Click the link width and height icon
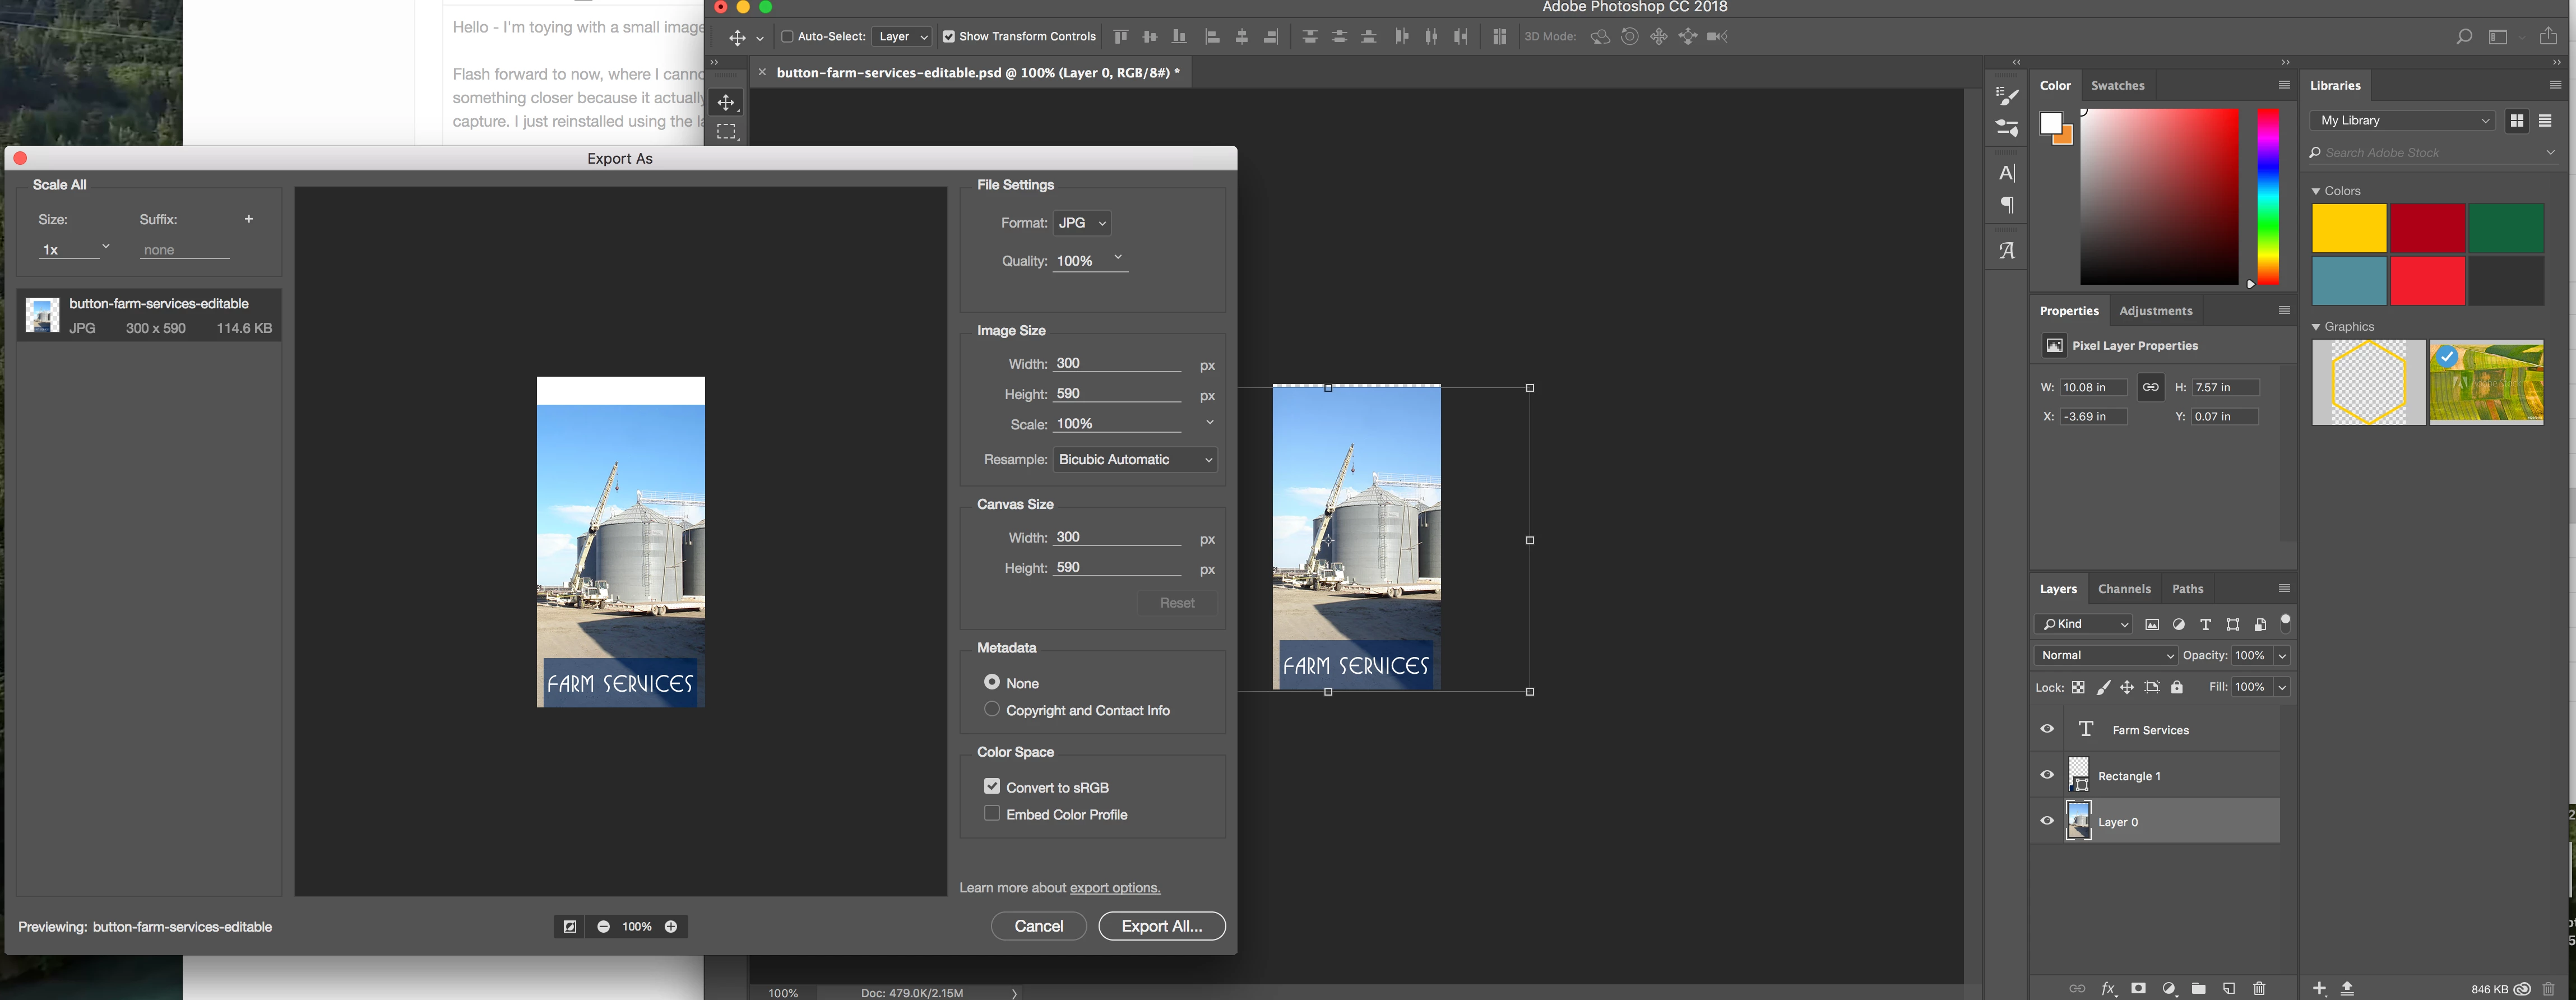 tap(2150, 387)
